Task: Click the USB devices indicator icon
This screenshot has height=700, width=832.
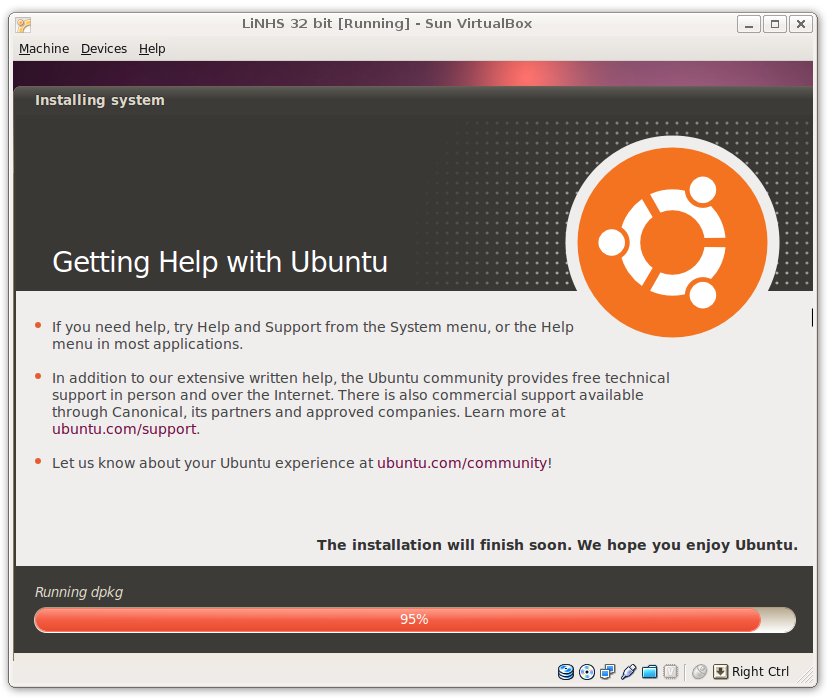Action: click(x=628, y=672)
